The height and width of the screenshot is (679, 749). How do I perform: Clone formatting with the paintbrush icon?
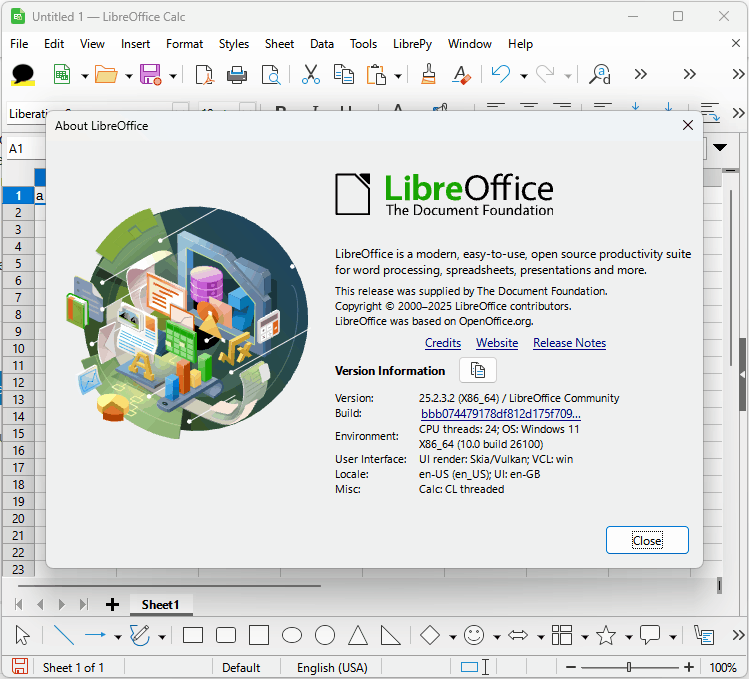(428, 74)
